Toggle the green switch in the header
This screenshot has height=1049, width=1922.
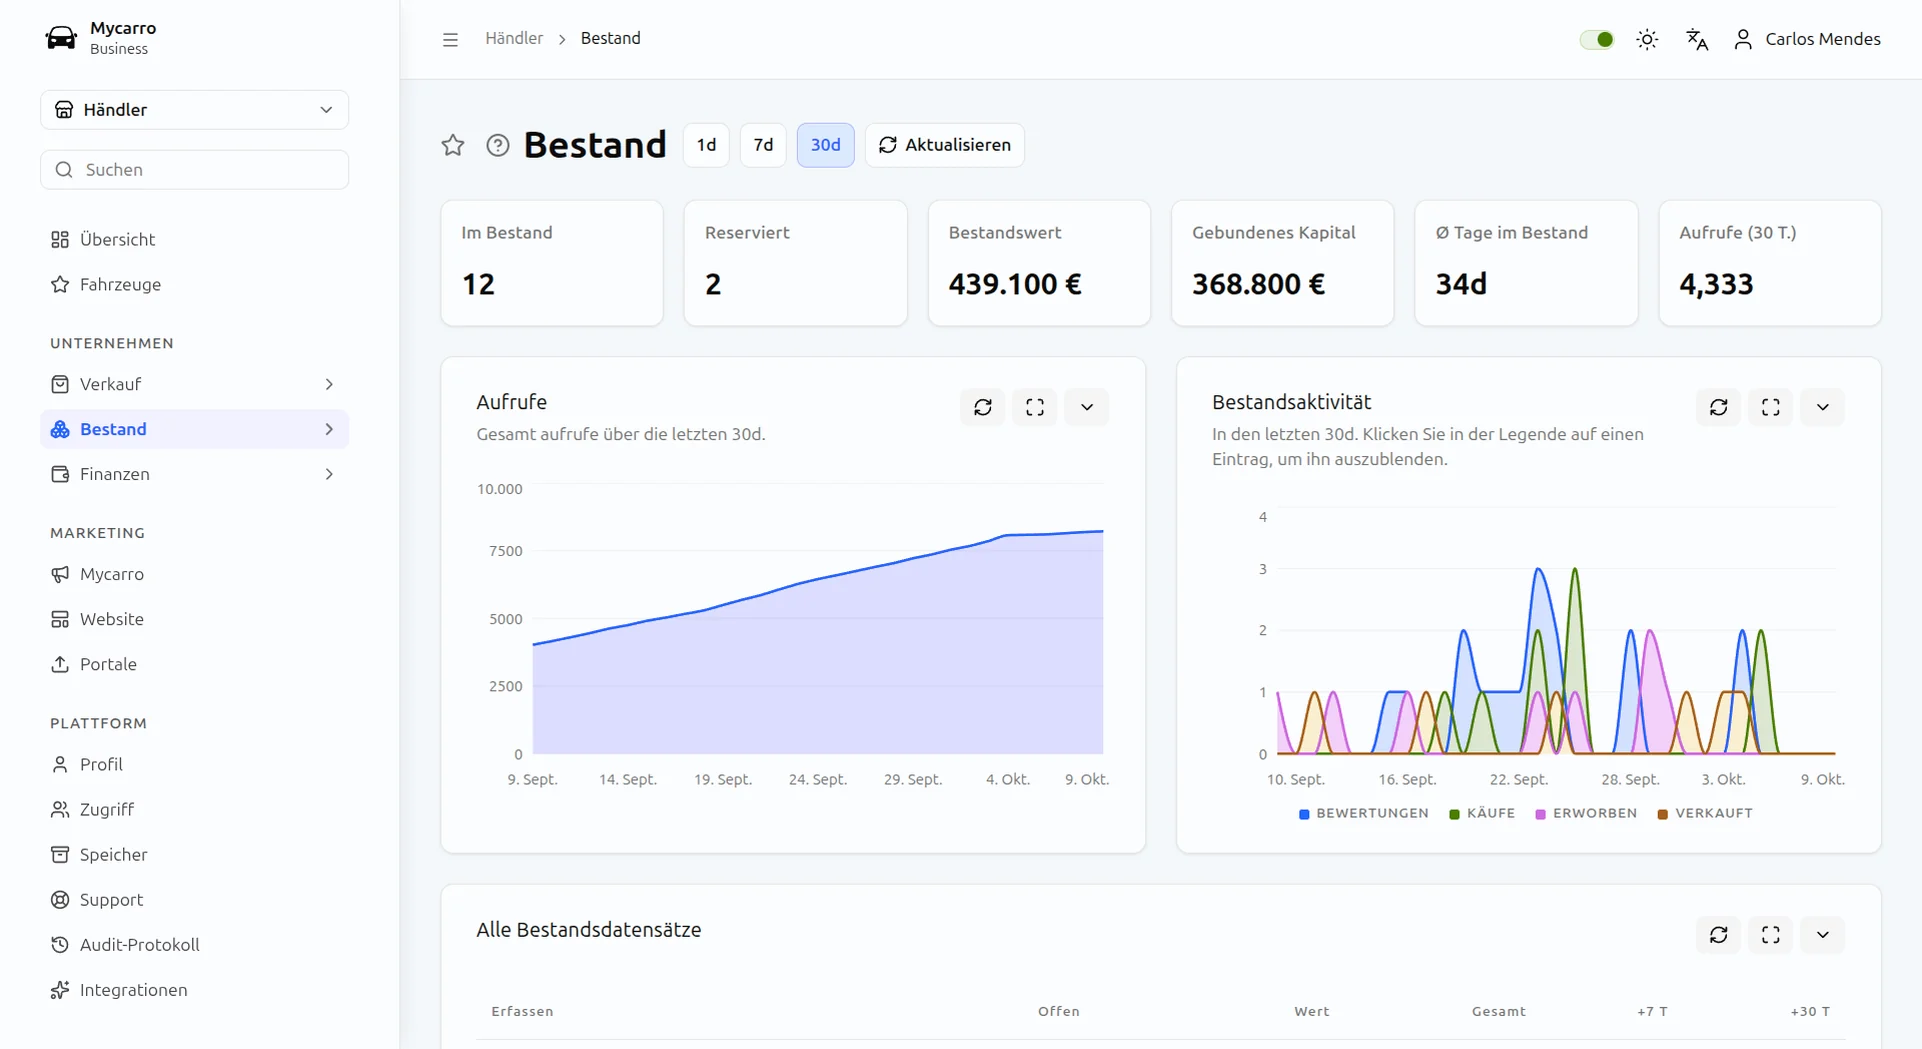(1597, 39)
